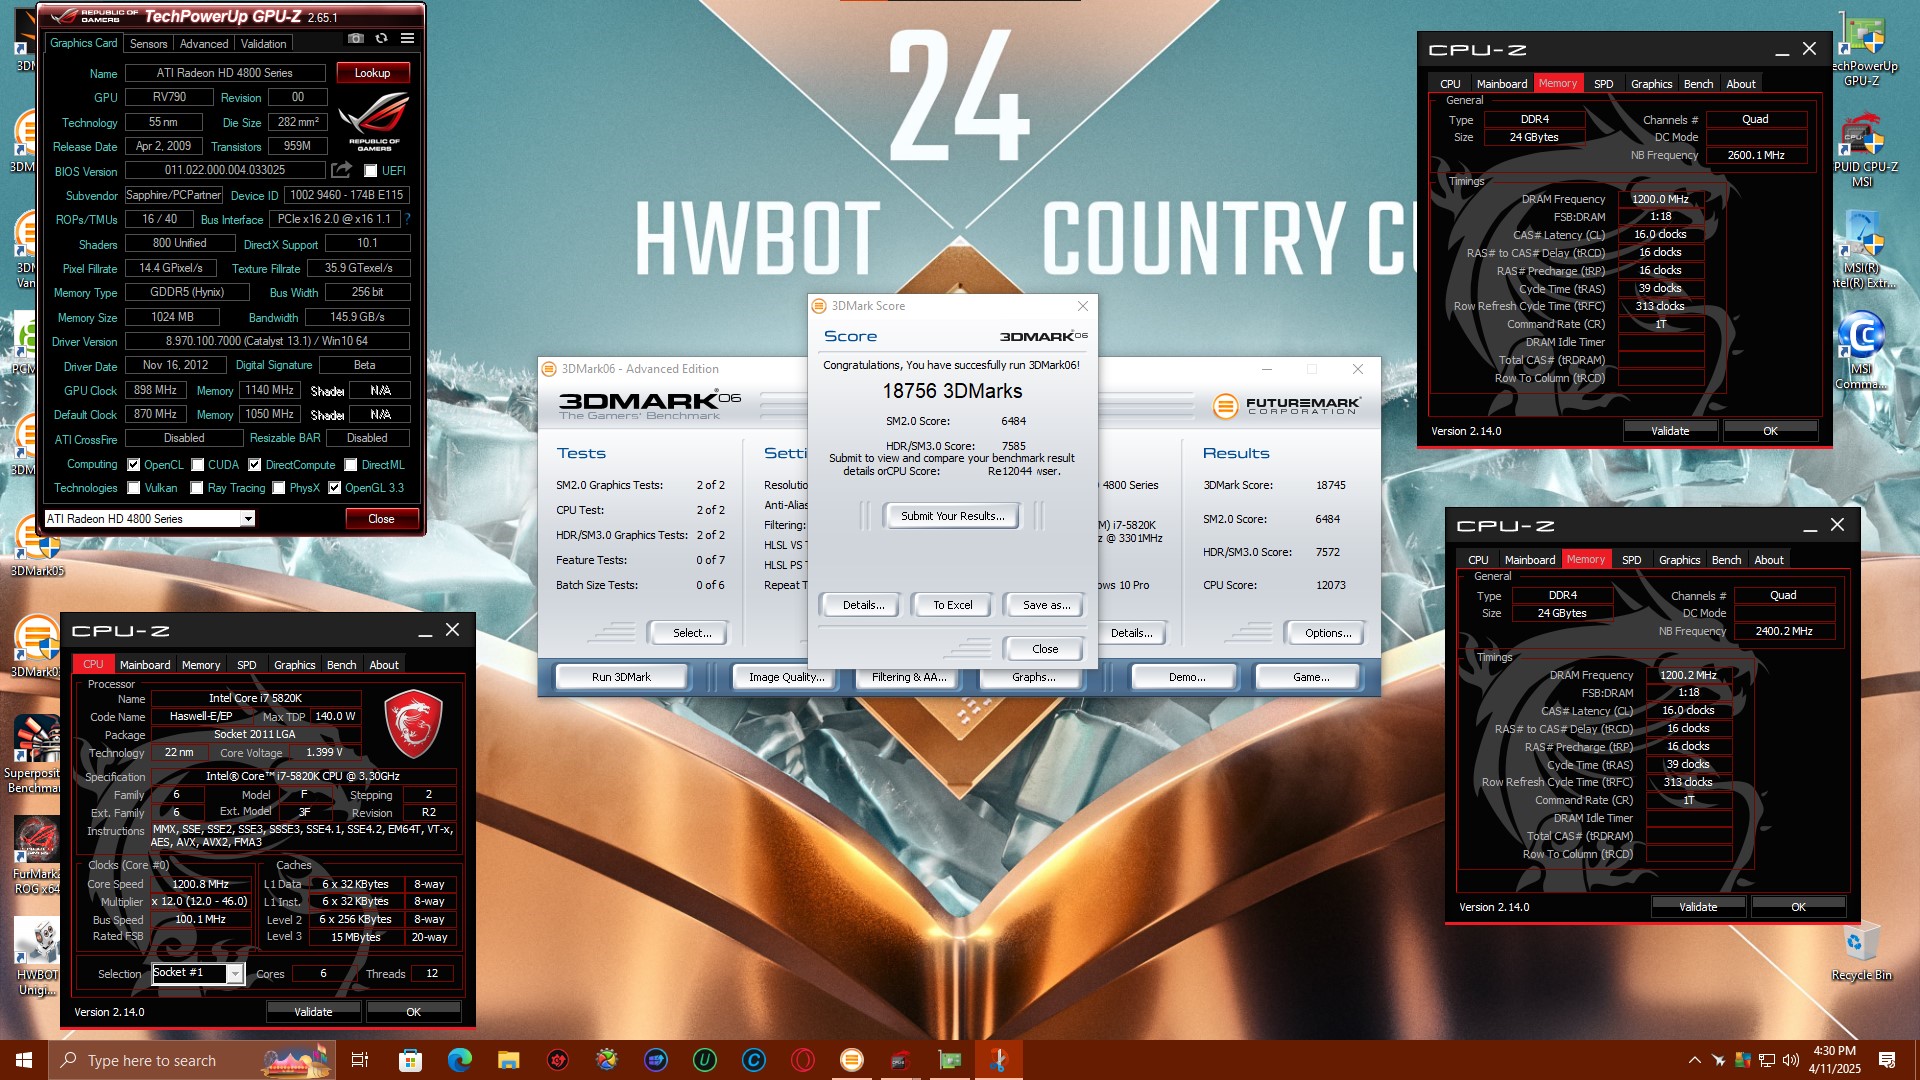Click To Excel in 3DMark Score dialog

pyautogui.click(x=952, y=605)
